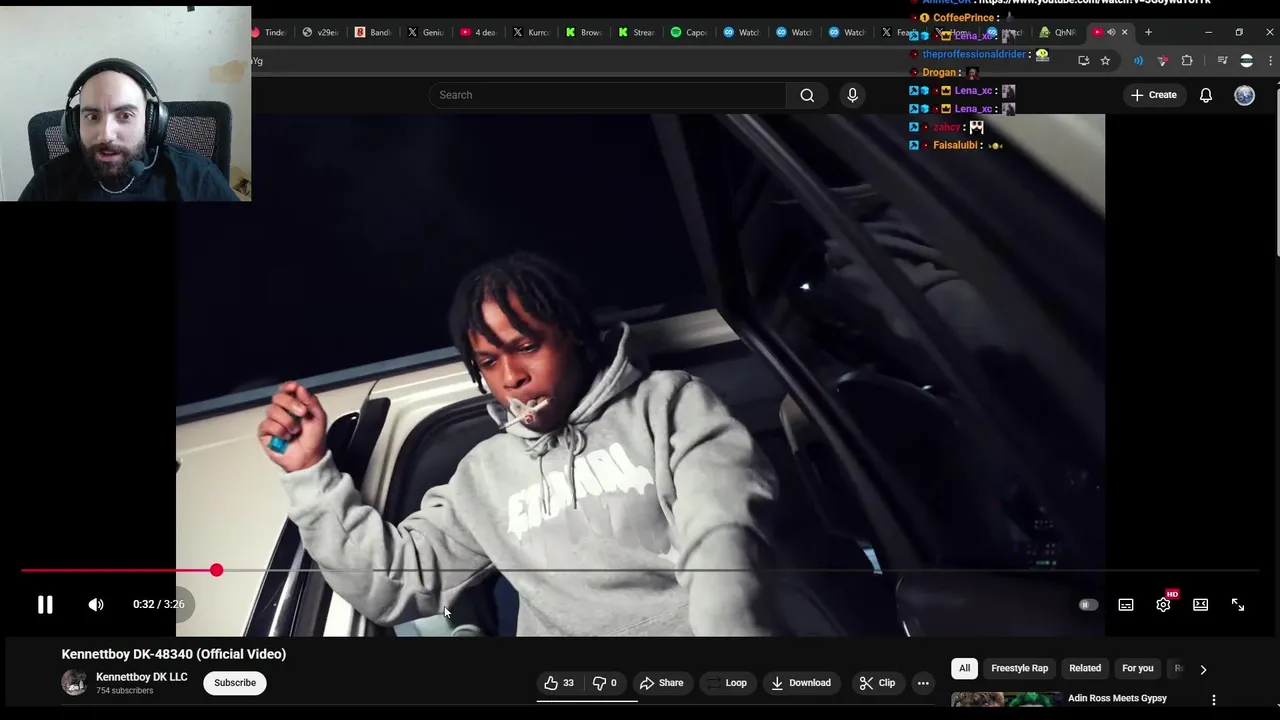The height and width of the screenshot is (720, 1280).
Task: Switch to the Brows Kick tab
Action: (x=583, y=32)
